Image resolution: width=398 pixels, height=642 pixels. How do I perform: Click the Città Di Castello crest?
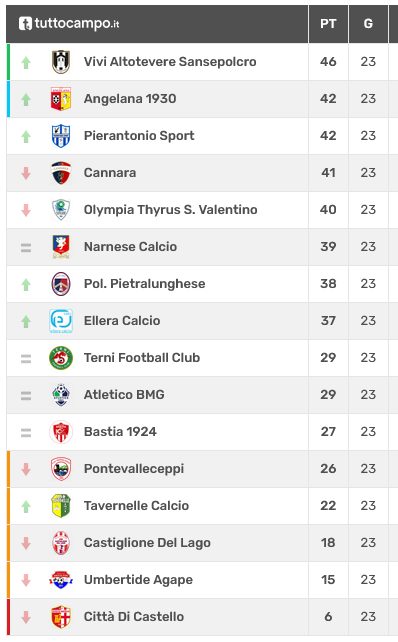pos(61,617)
